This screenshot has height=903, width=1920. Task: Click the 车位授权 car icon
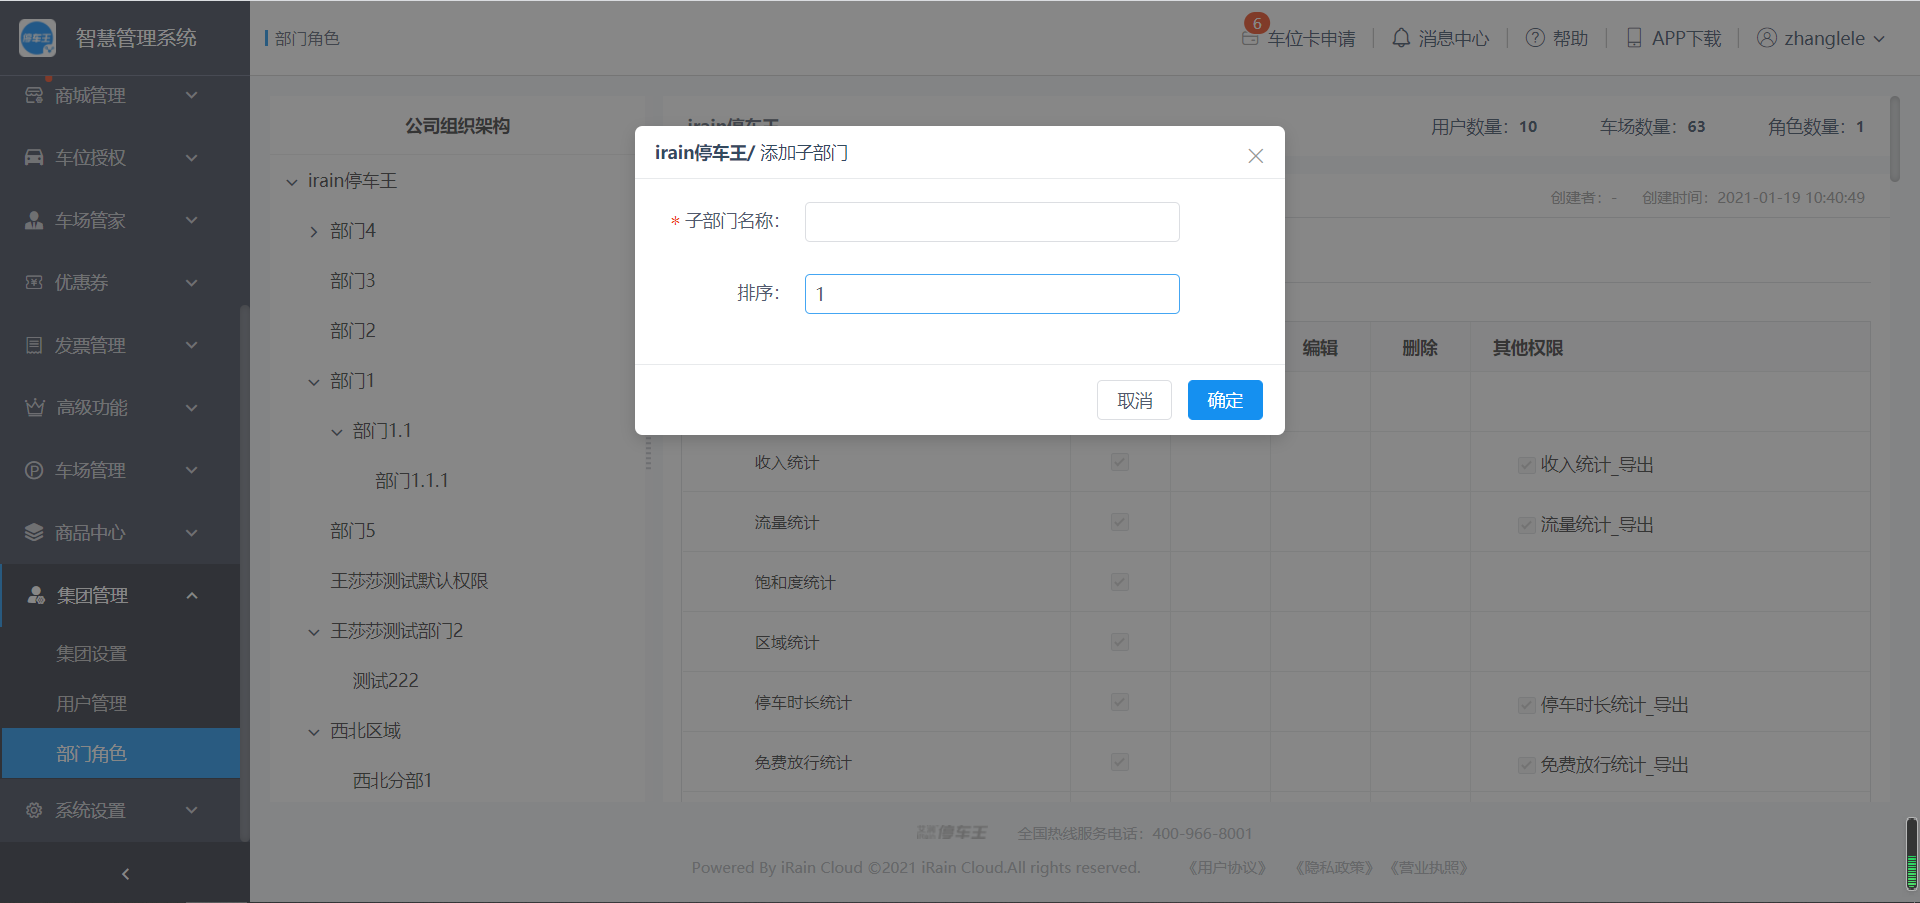tap(34, 157)
